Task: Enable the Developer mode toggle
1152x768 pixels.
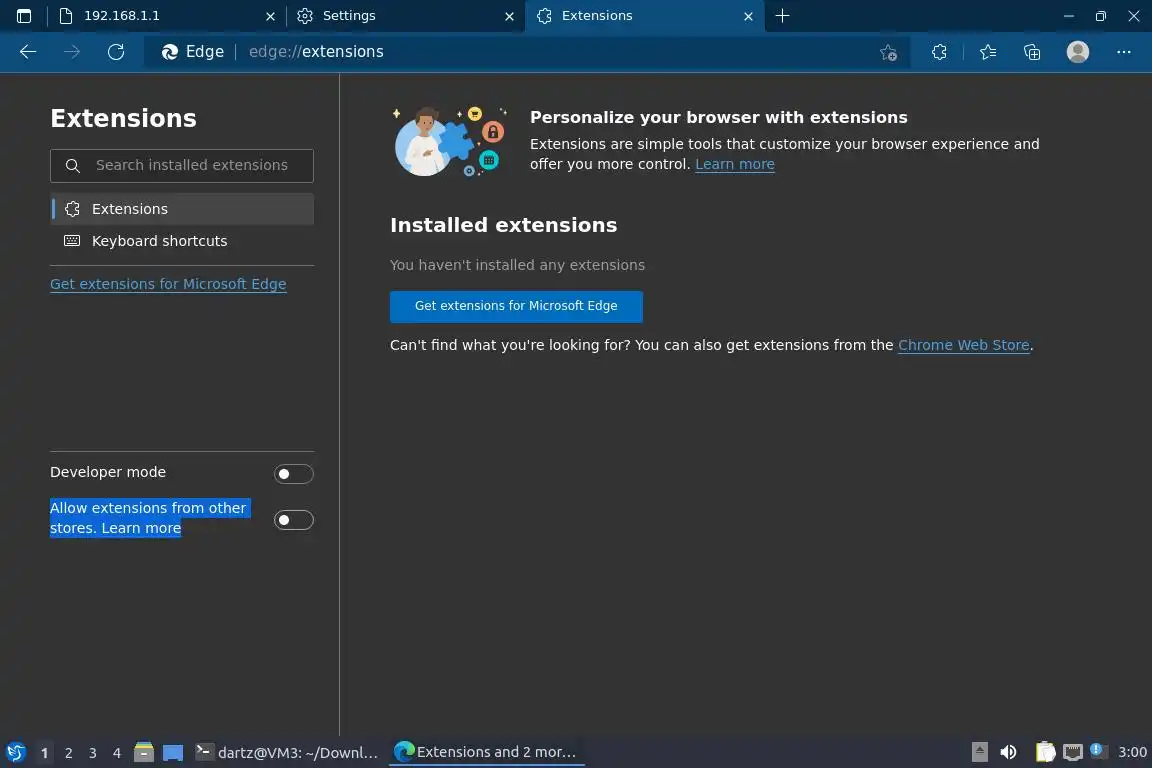Action: (293, 474)
